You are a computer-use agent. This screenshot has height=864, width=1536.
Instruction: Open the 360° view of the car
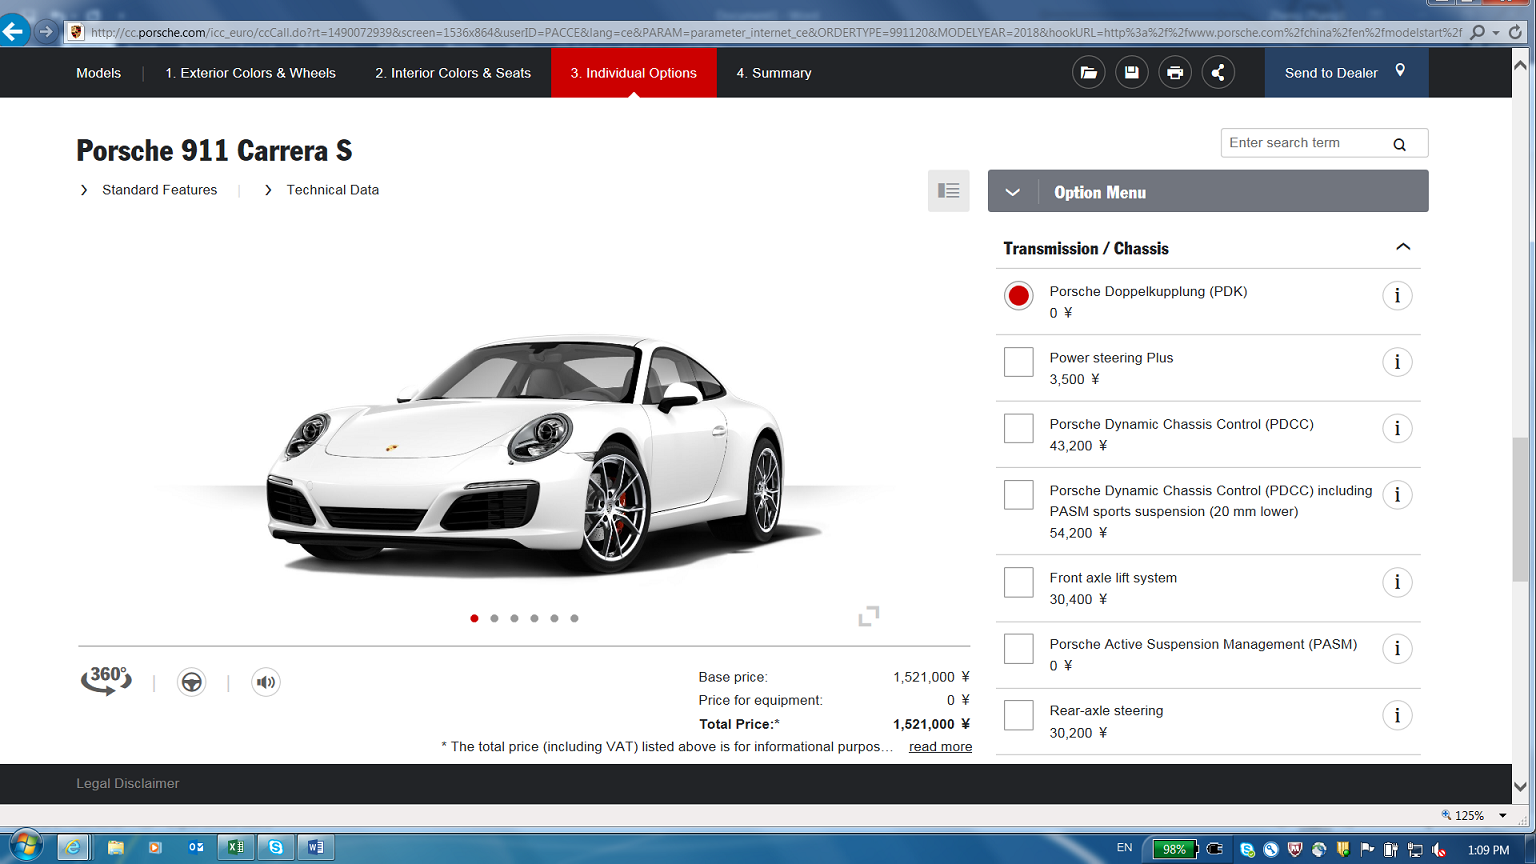[106, 680]
